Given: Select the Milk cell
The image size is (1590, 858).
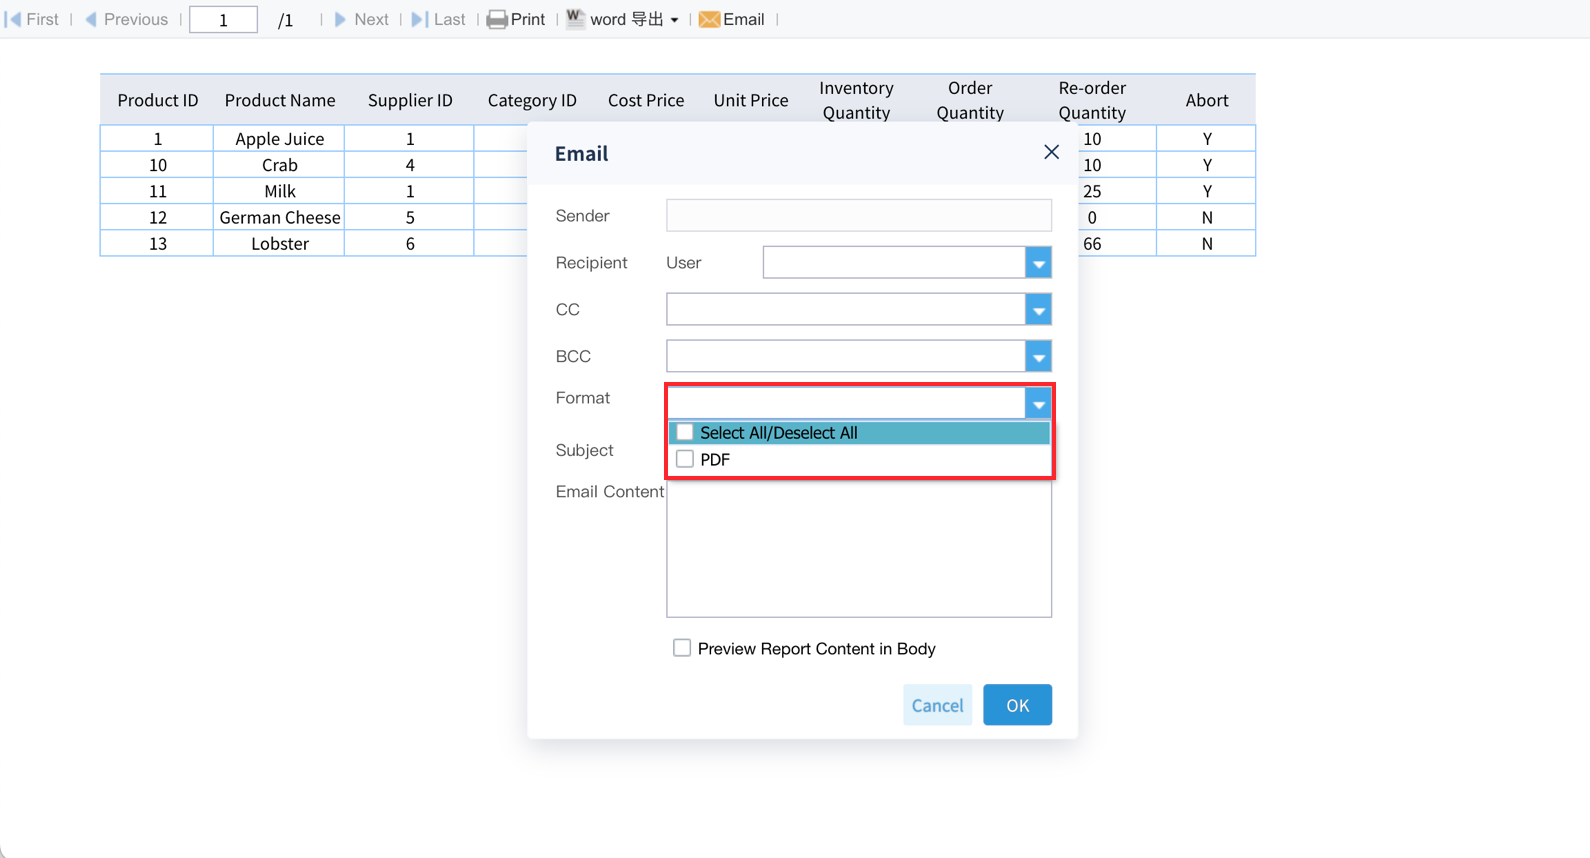Looking at the screenshot, I should click(x=279, y=191).
